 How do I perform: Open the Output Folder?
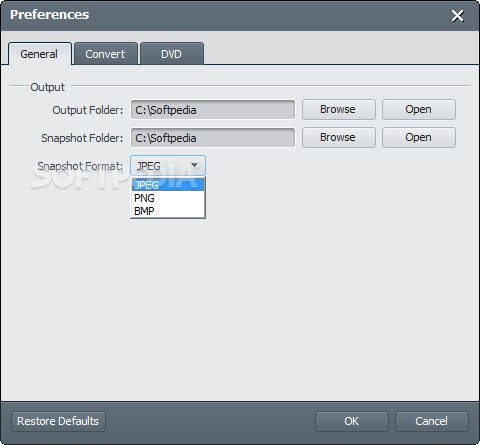[x=419, y=109]
